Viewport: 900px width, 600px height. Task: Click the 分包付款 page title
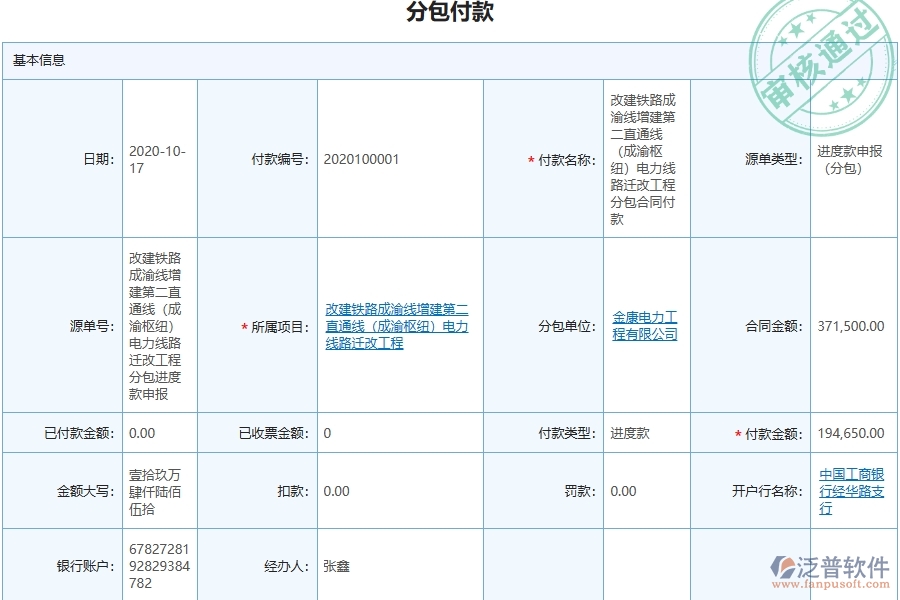point(450,15)
